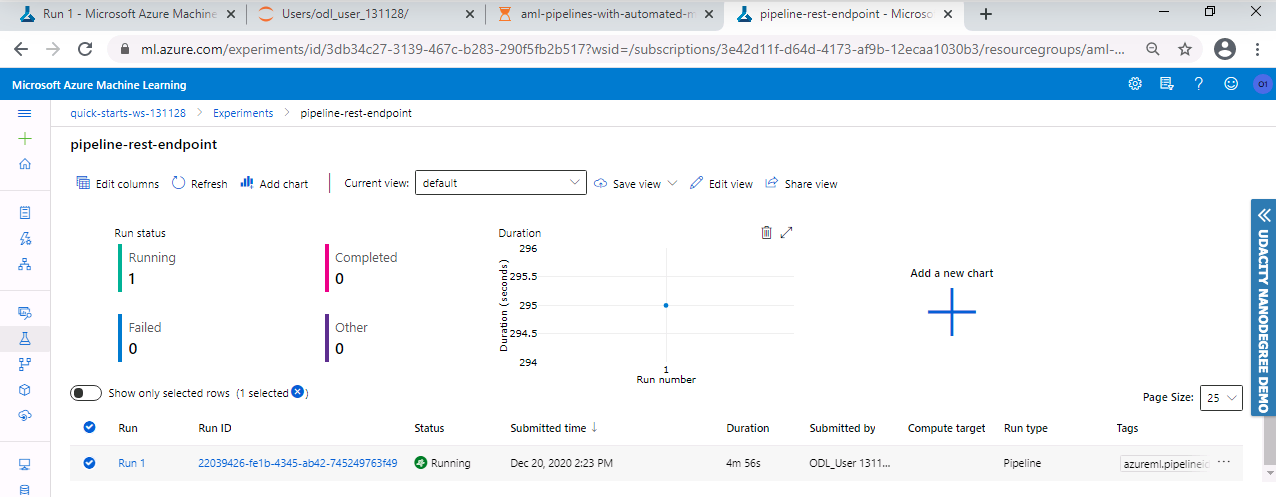Open settings gear in Azure header
Viewport: 1276px width, 497px height.
[1135, 84]
